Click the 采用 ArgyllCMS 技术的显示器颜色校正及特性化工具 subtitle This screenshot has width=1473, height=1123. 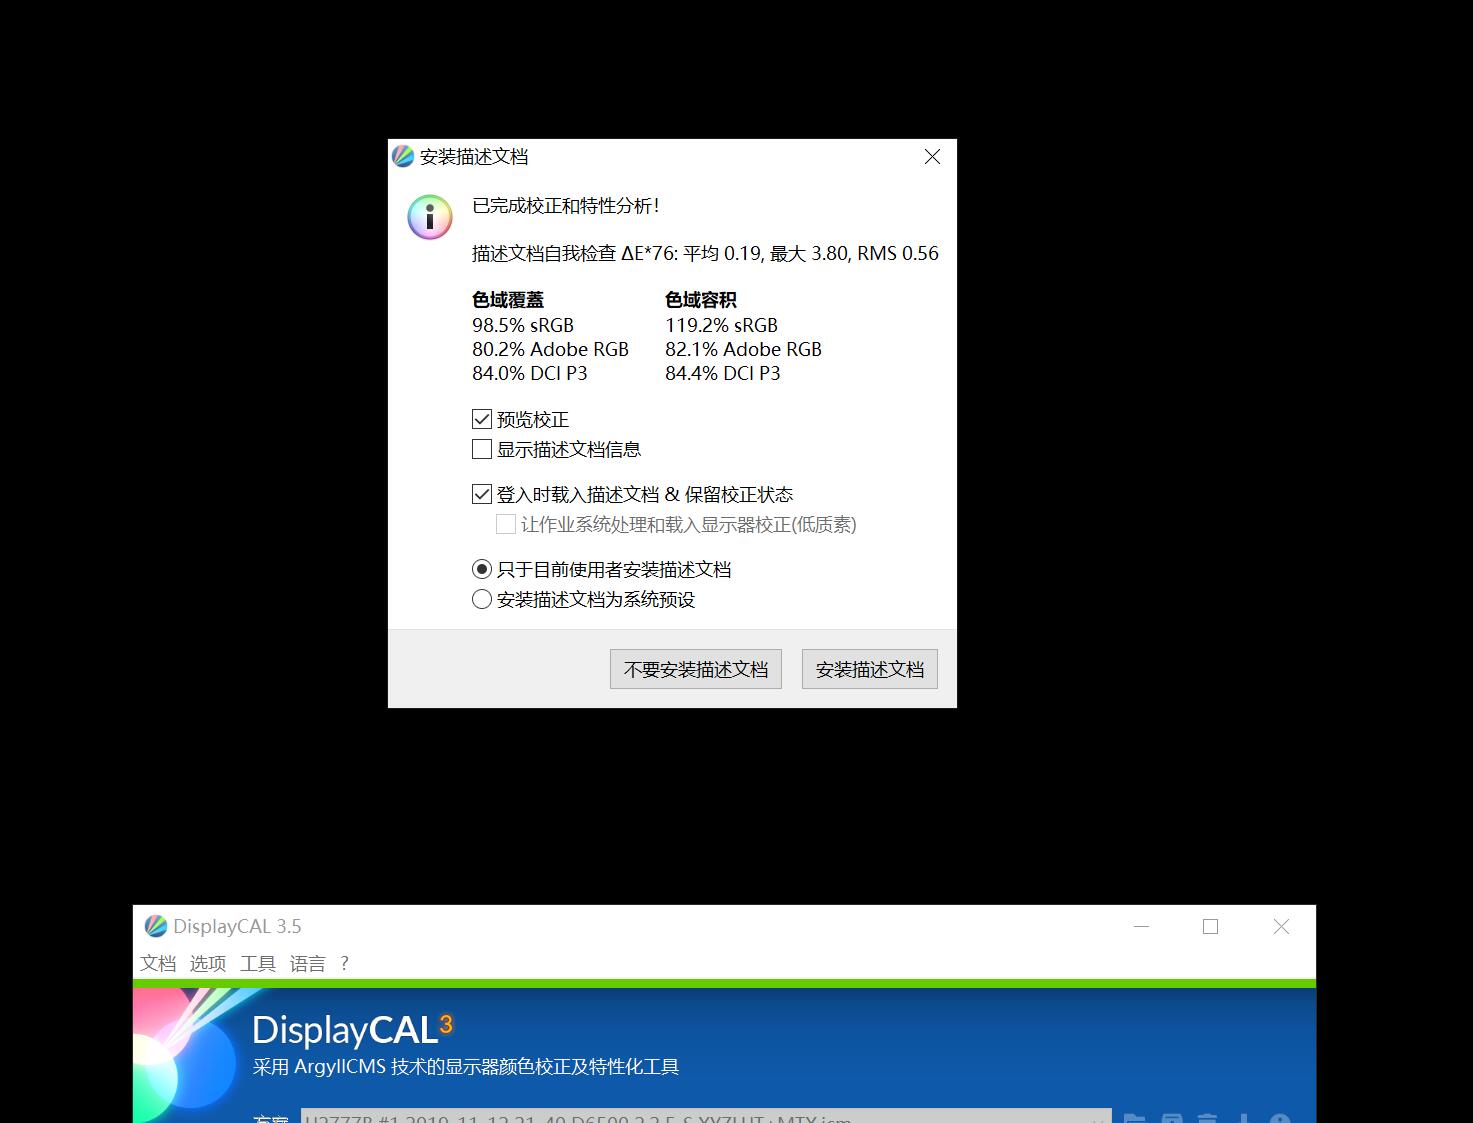[x=466, y=1067]
